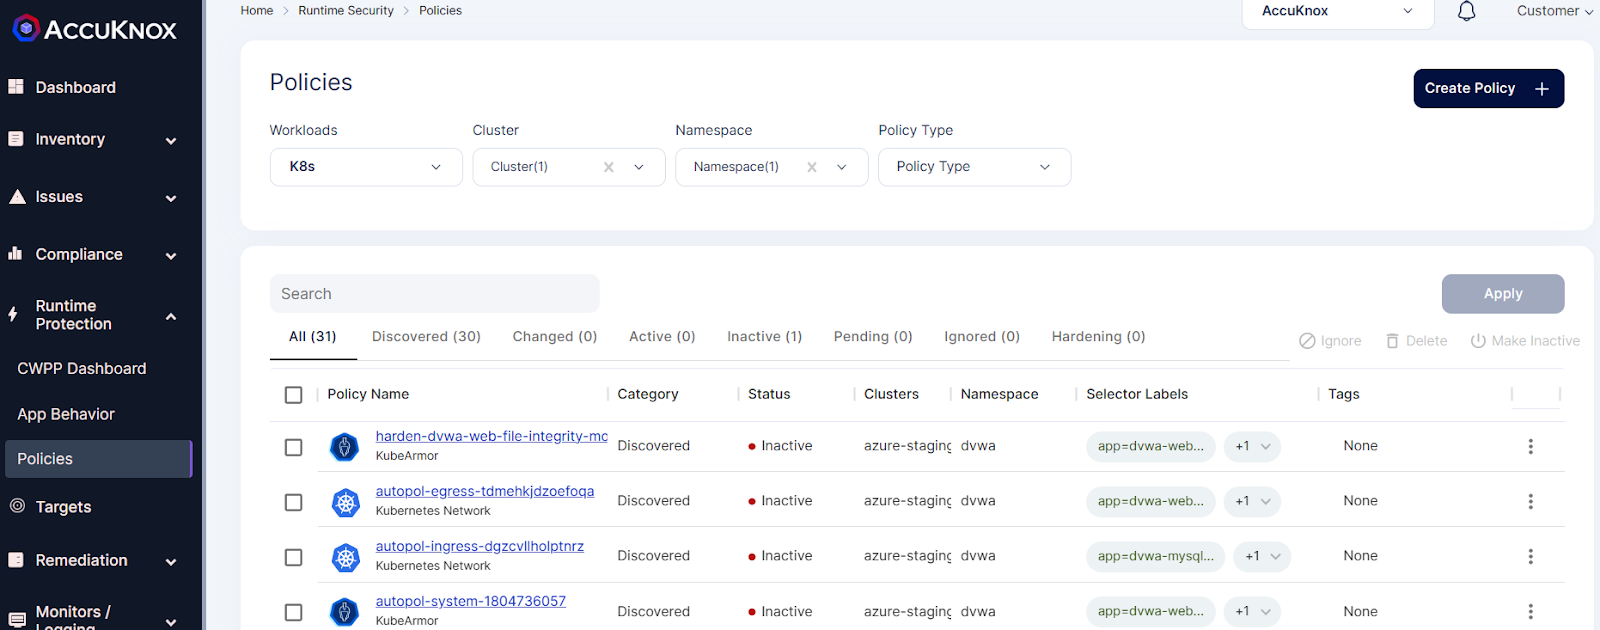Open autopol-egress-tdmehkjdzoefoqa policy link
Screen dimensions: 1600x630
pyautogui.click(x=485, y=491)
